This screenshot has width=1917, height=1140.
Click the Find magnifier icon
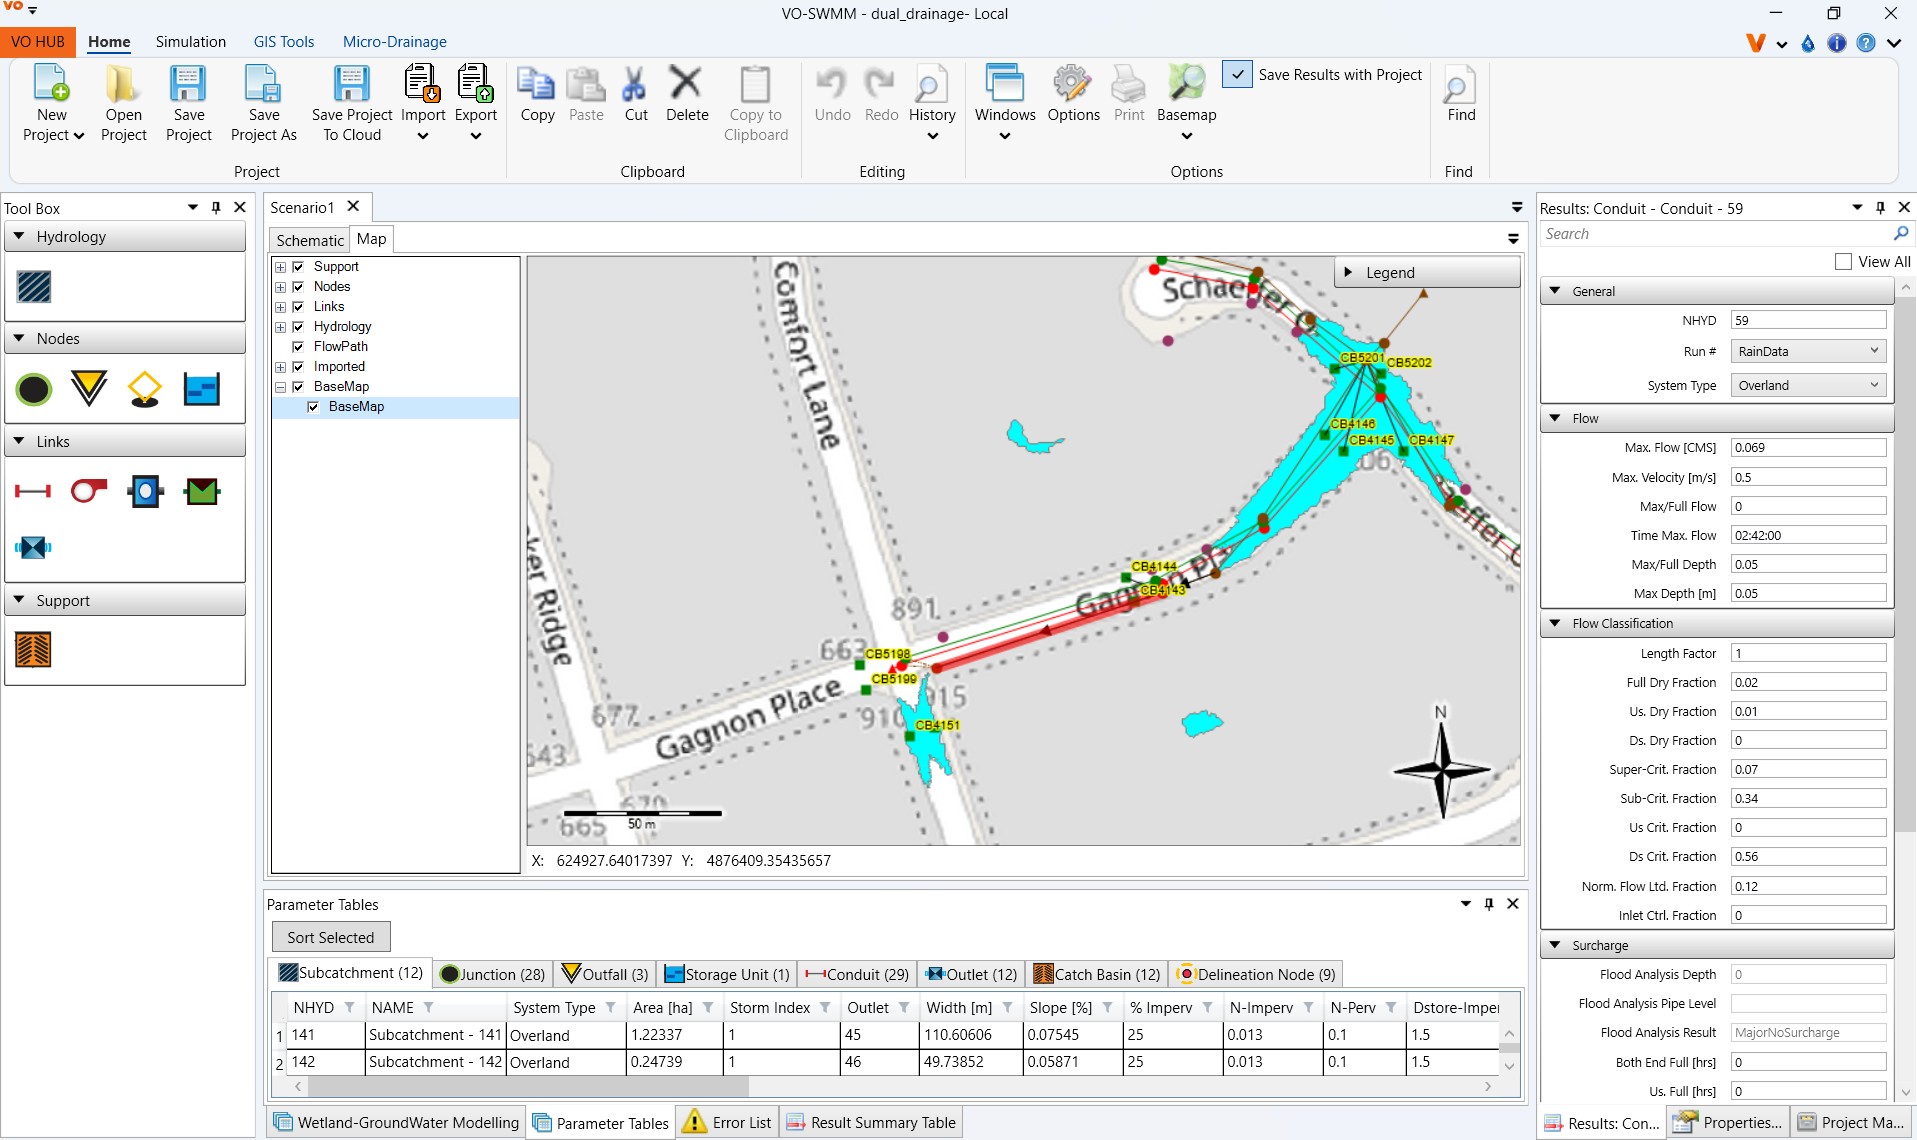tap(1459, 86)
